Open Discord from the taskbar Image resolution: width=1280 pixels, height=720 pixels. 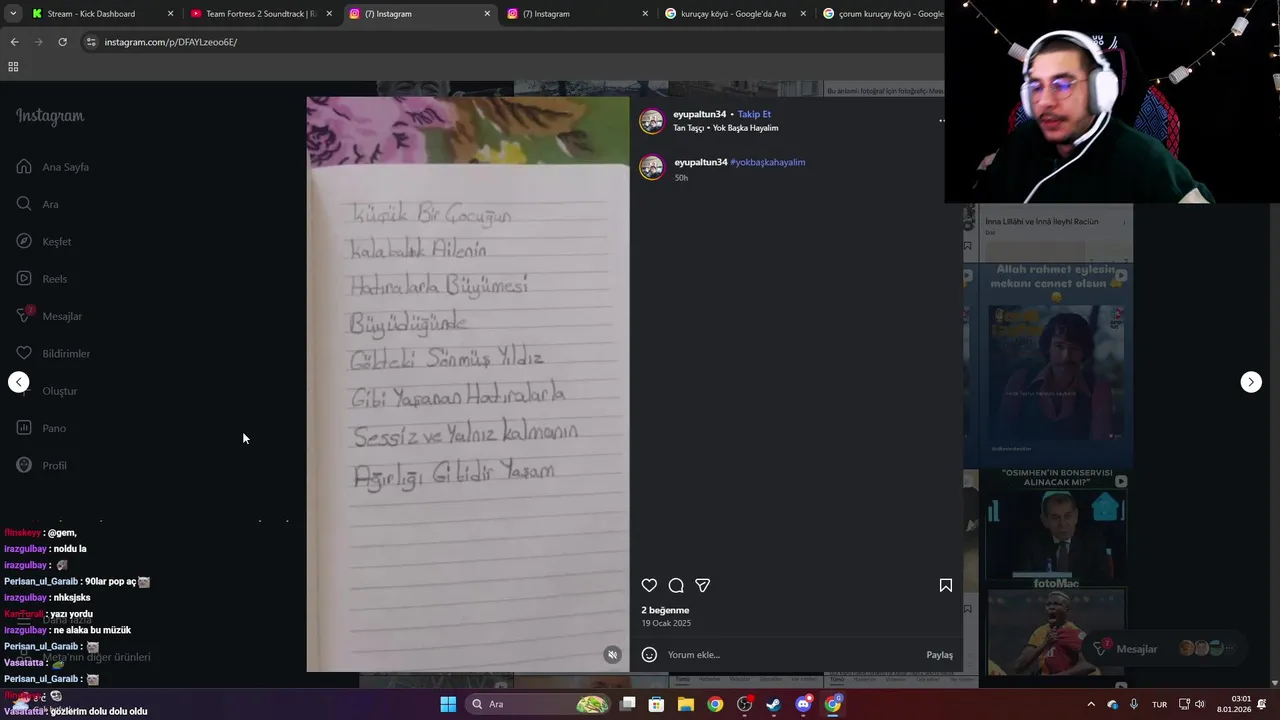tap(803, 704)
